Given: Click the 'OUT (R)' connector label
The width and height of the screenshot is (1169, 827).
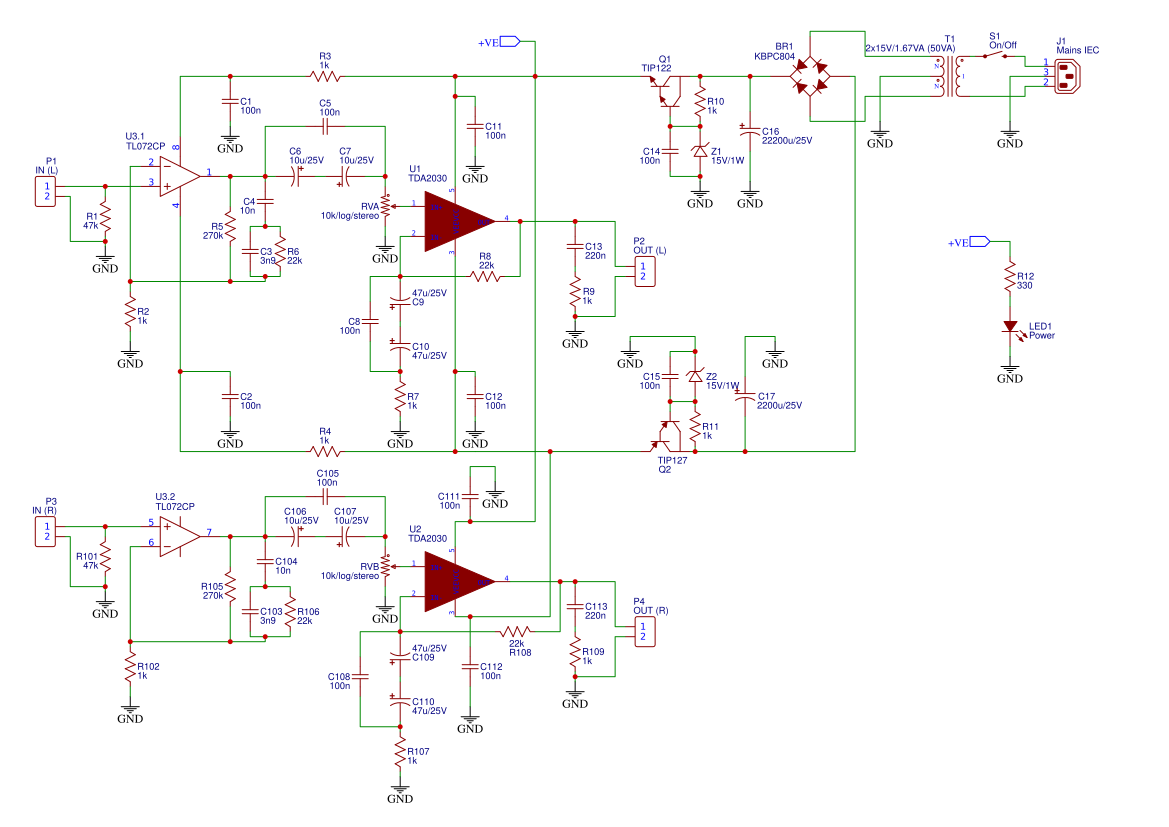Looking at the screenshot, I should tap(650, 611).
